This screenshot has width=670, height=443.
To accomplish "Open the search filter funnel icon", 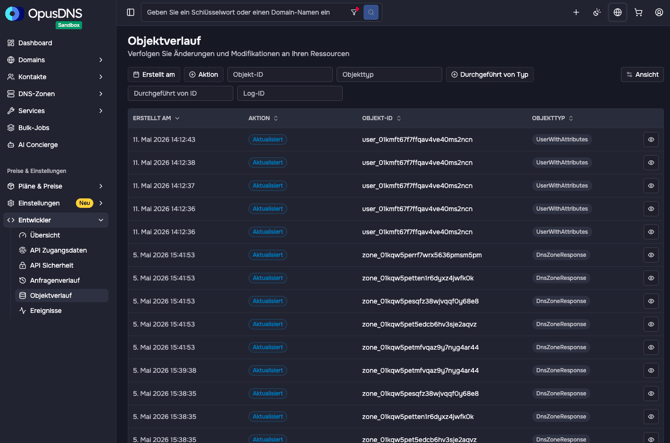I will click(354, 12).
